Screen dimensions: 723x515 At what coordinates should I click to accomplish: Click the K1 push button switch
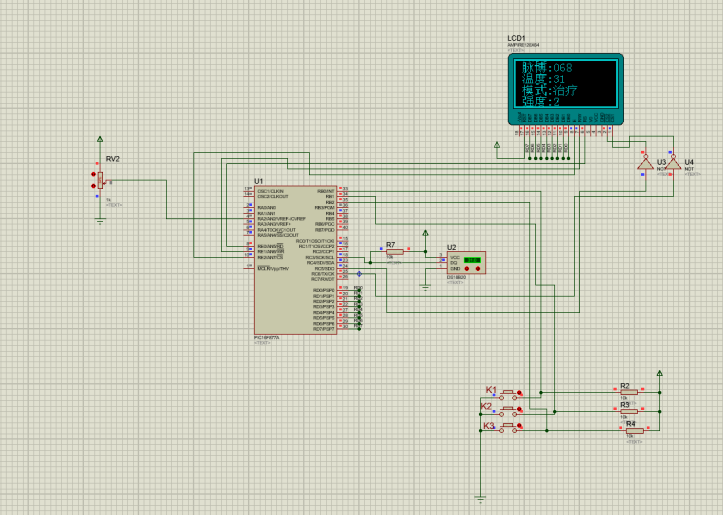click(509, 393)
